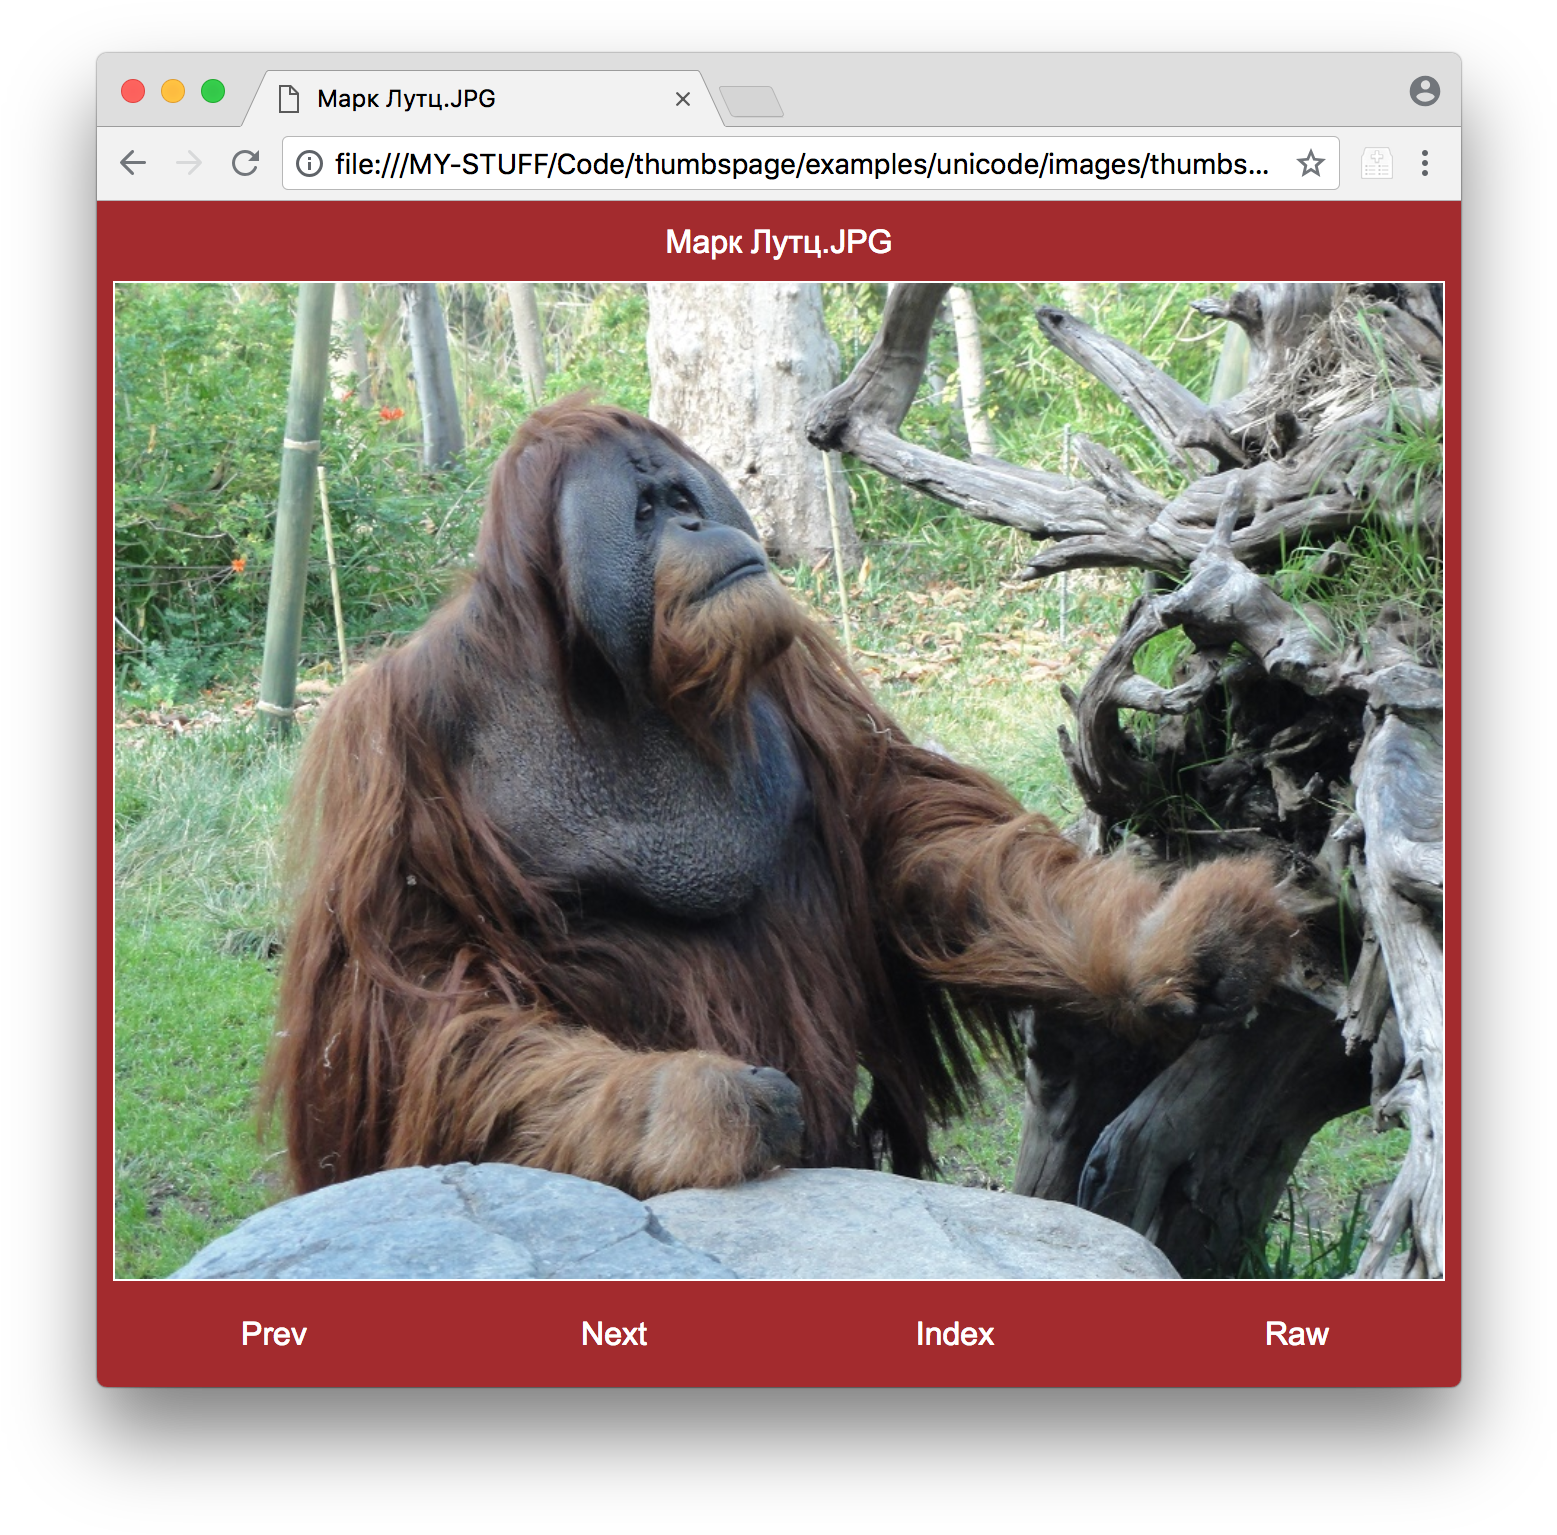Screen dimensions: 1557x1535
Task: Go to the Prev image
Action: click(273, 1334)
